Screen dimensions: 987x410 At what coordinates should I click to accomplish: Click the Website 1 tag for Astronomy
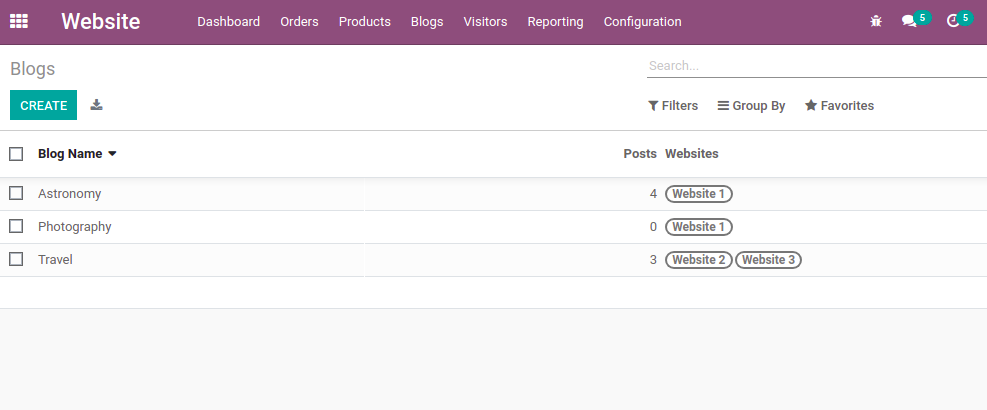click(699, 194)
